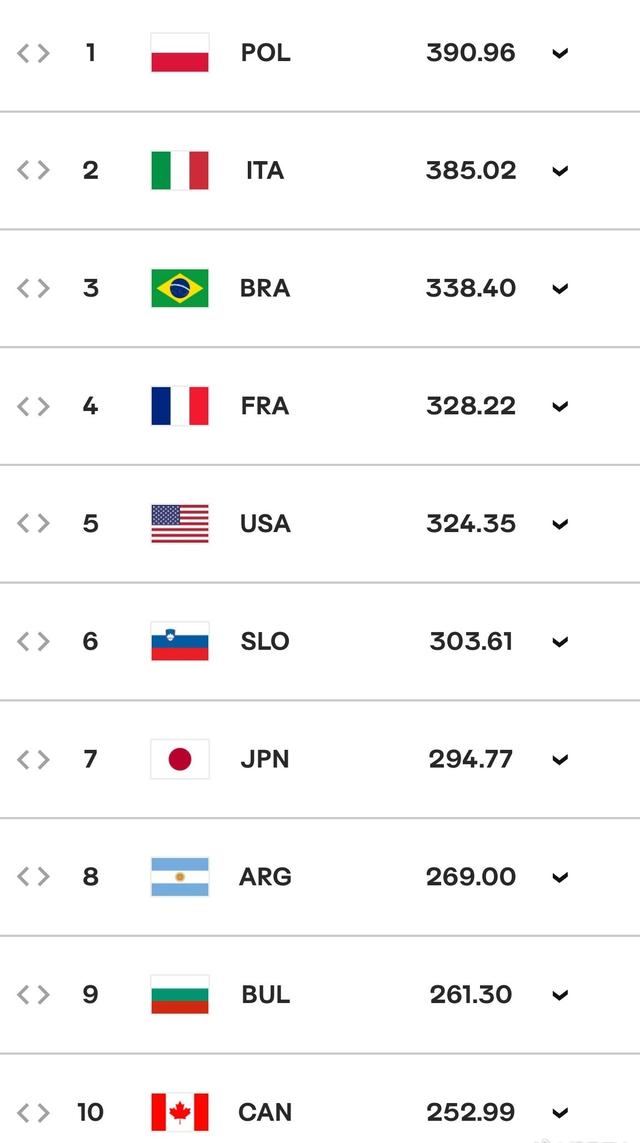The height and width of the screenshot is (1143, 640).
Task: Click the Slovenia flag icon
Action: tap(180, 641)
